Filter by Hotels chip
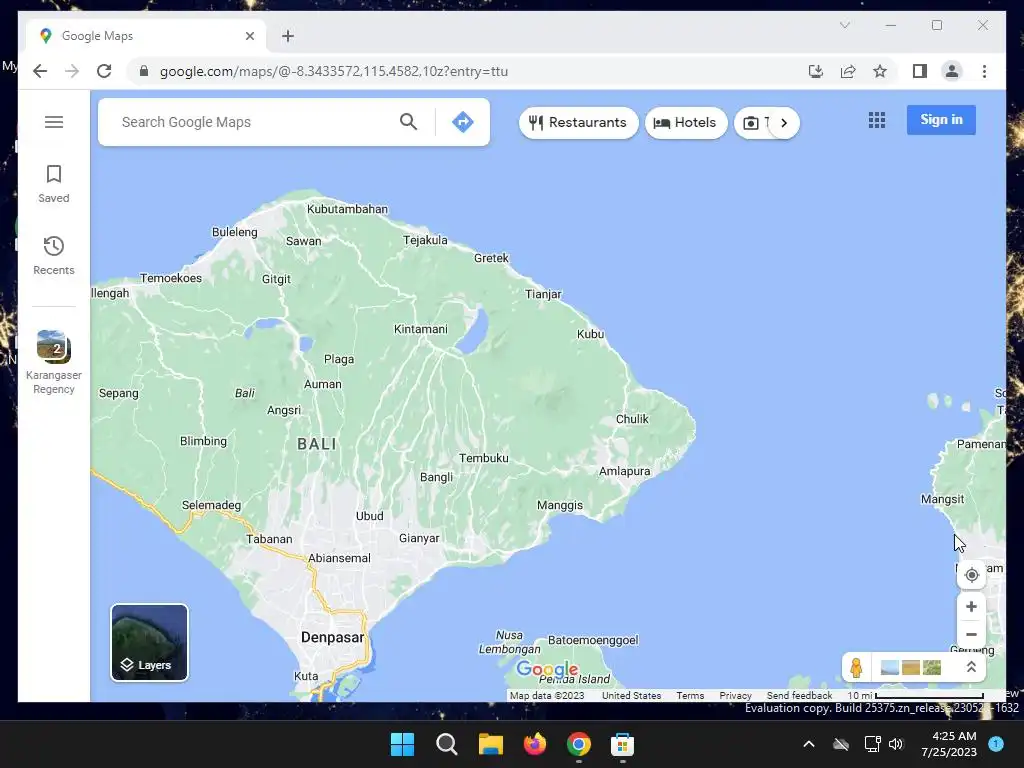Viewport: 1024px width, 768px height. [x=686, y=123]
